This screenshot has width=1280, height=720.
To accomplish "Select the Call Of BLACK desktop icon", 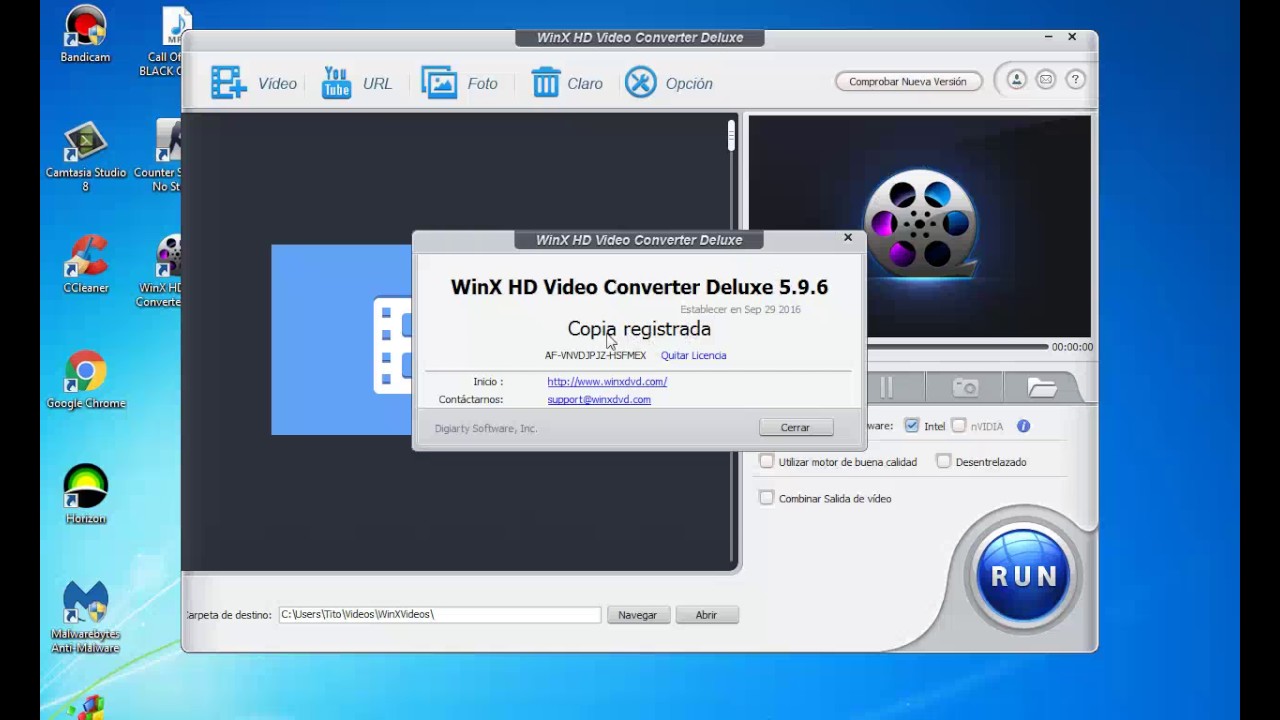I will pyautogui.click(x=161, y=42).
